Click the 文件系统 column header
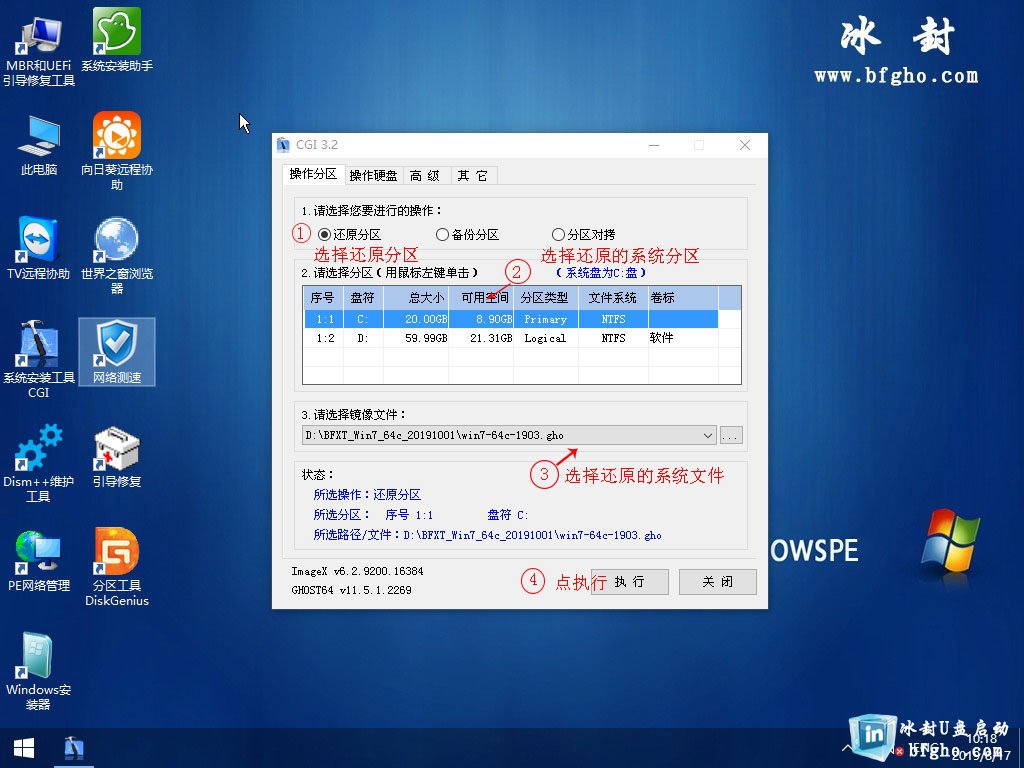 tap(613, 298)
